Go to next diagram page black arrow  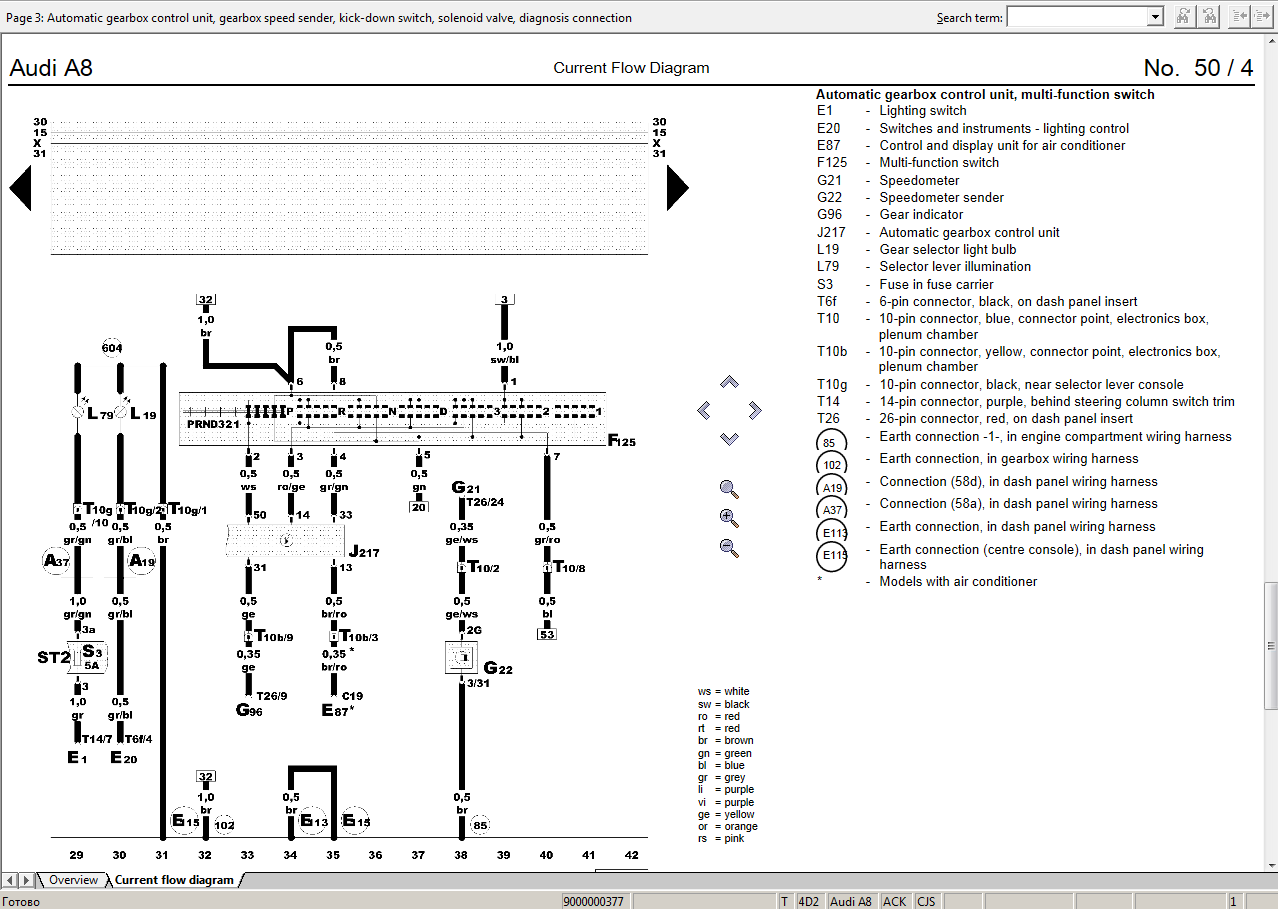[677, 187]
